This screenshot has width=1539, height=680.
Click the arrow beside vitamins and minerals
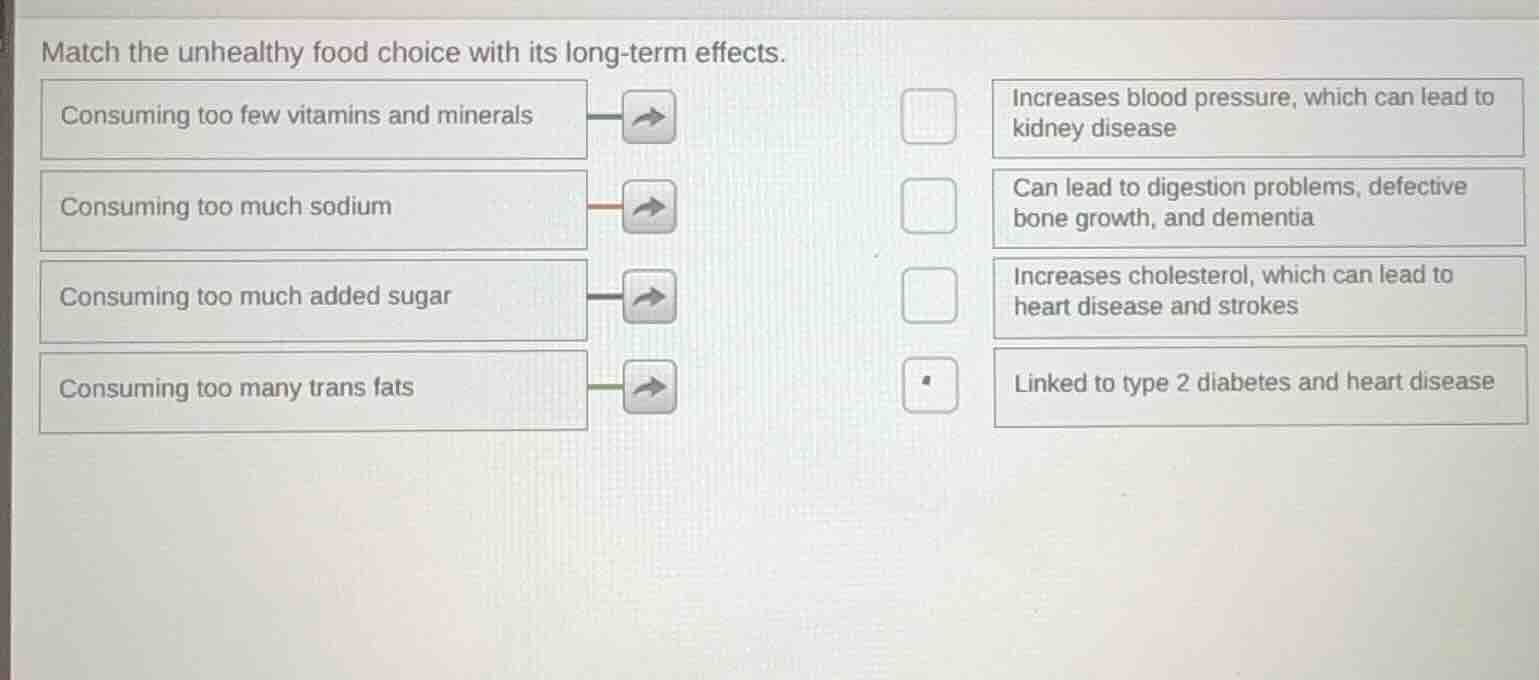648,117
